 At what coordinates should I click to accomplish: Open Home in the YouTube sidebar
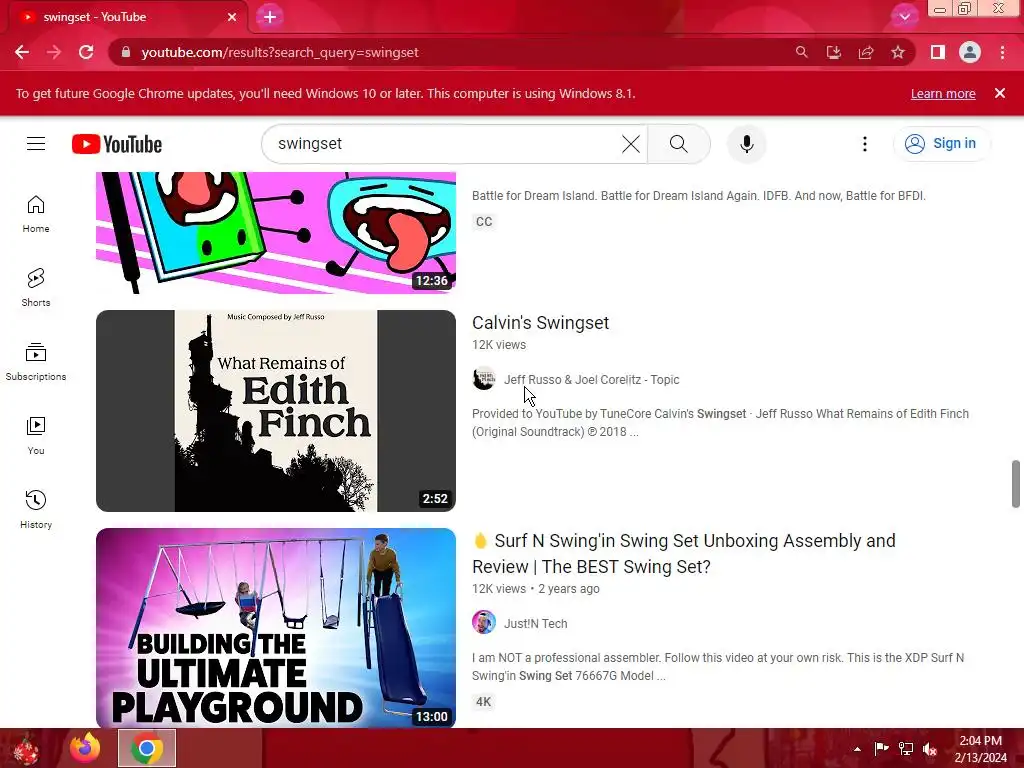pos(36,214)
